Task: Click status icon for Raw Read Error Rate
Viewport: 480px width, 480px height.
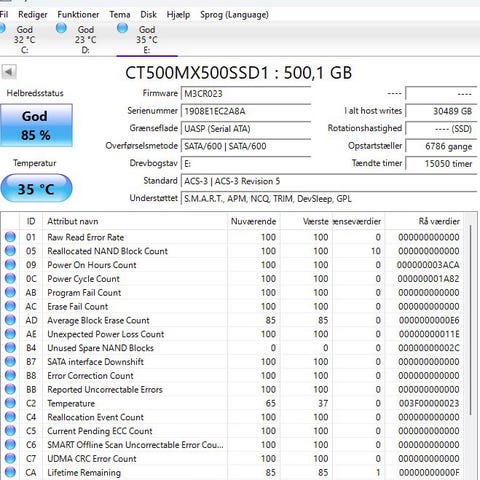Action: coord(10,237)
